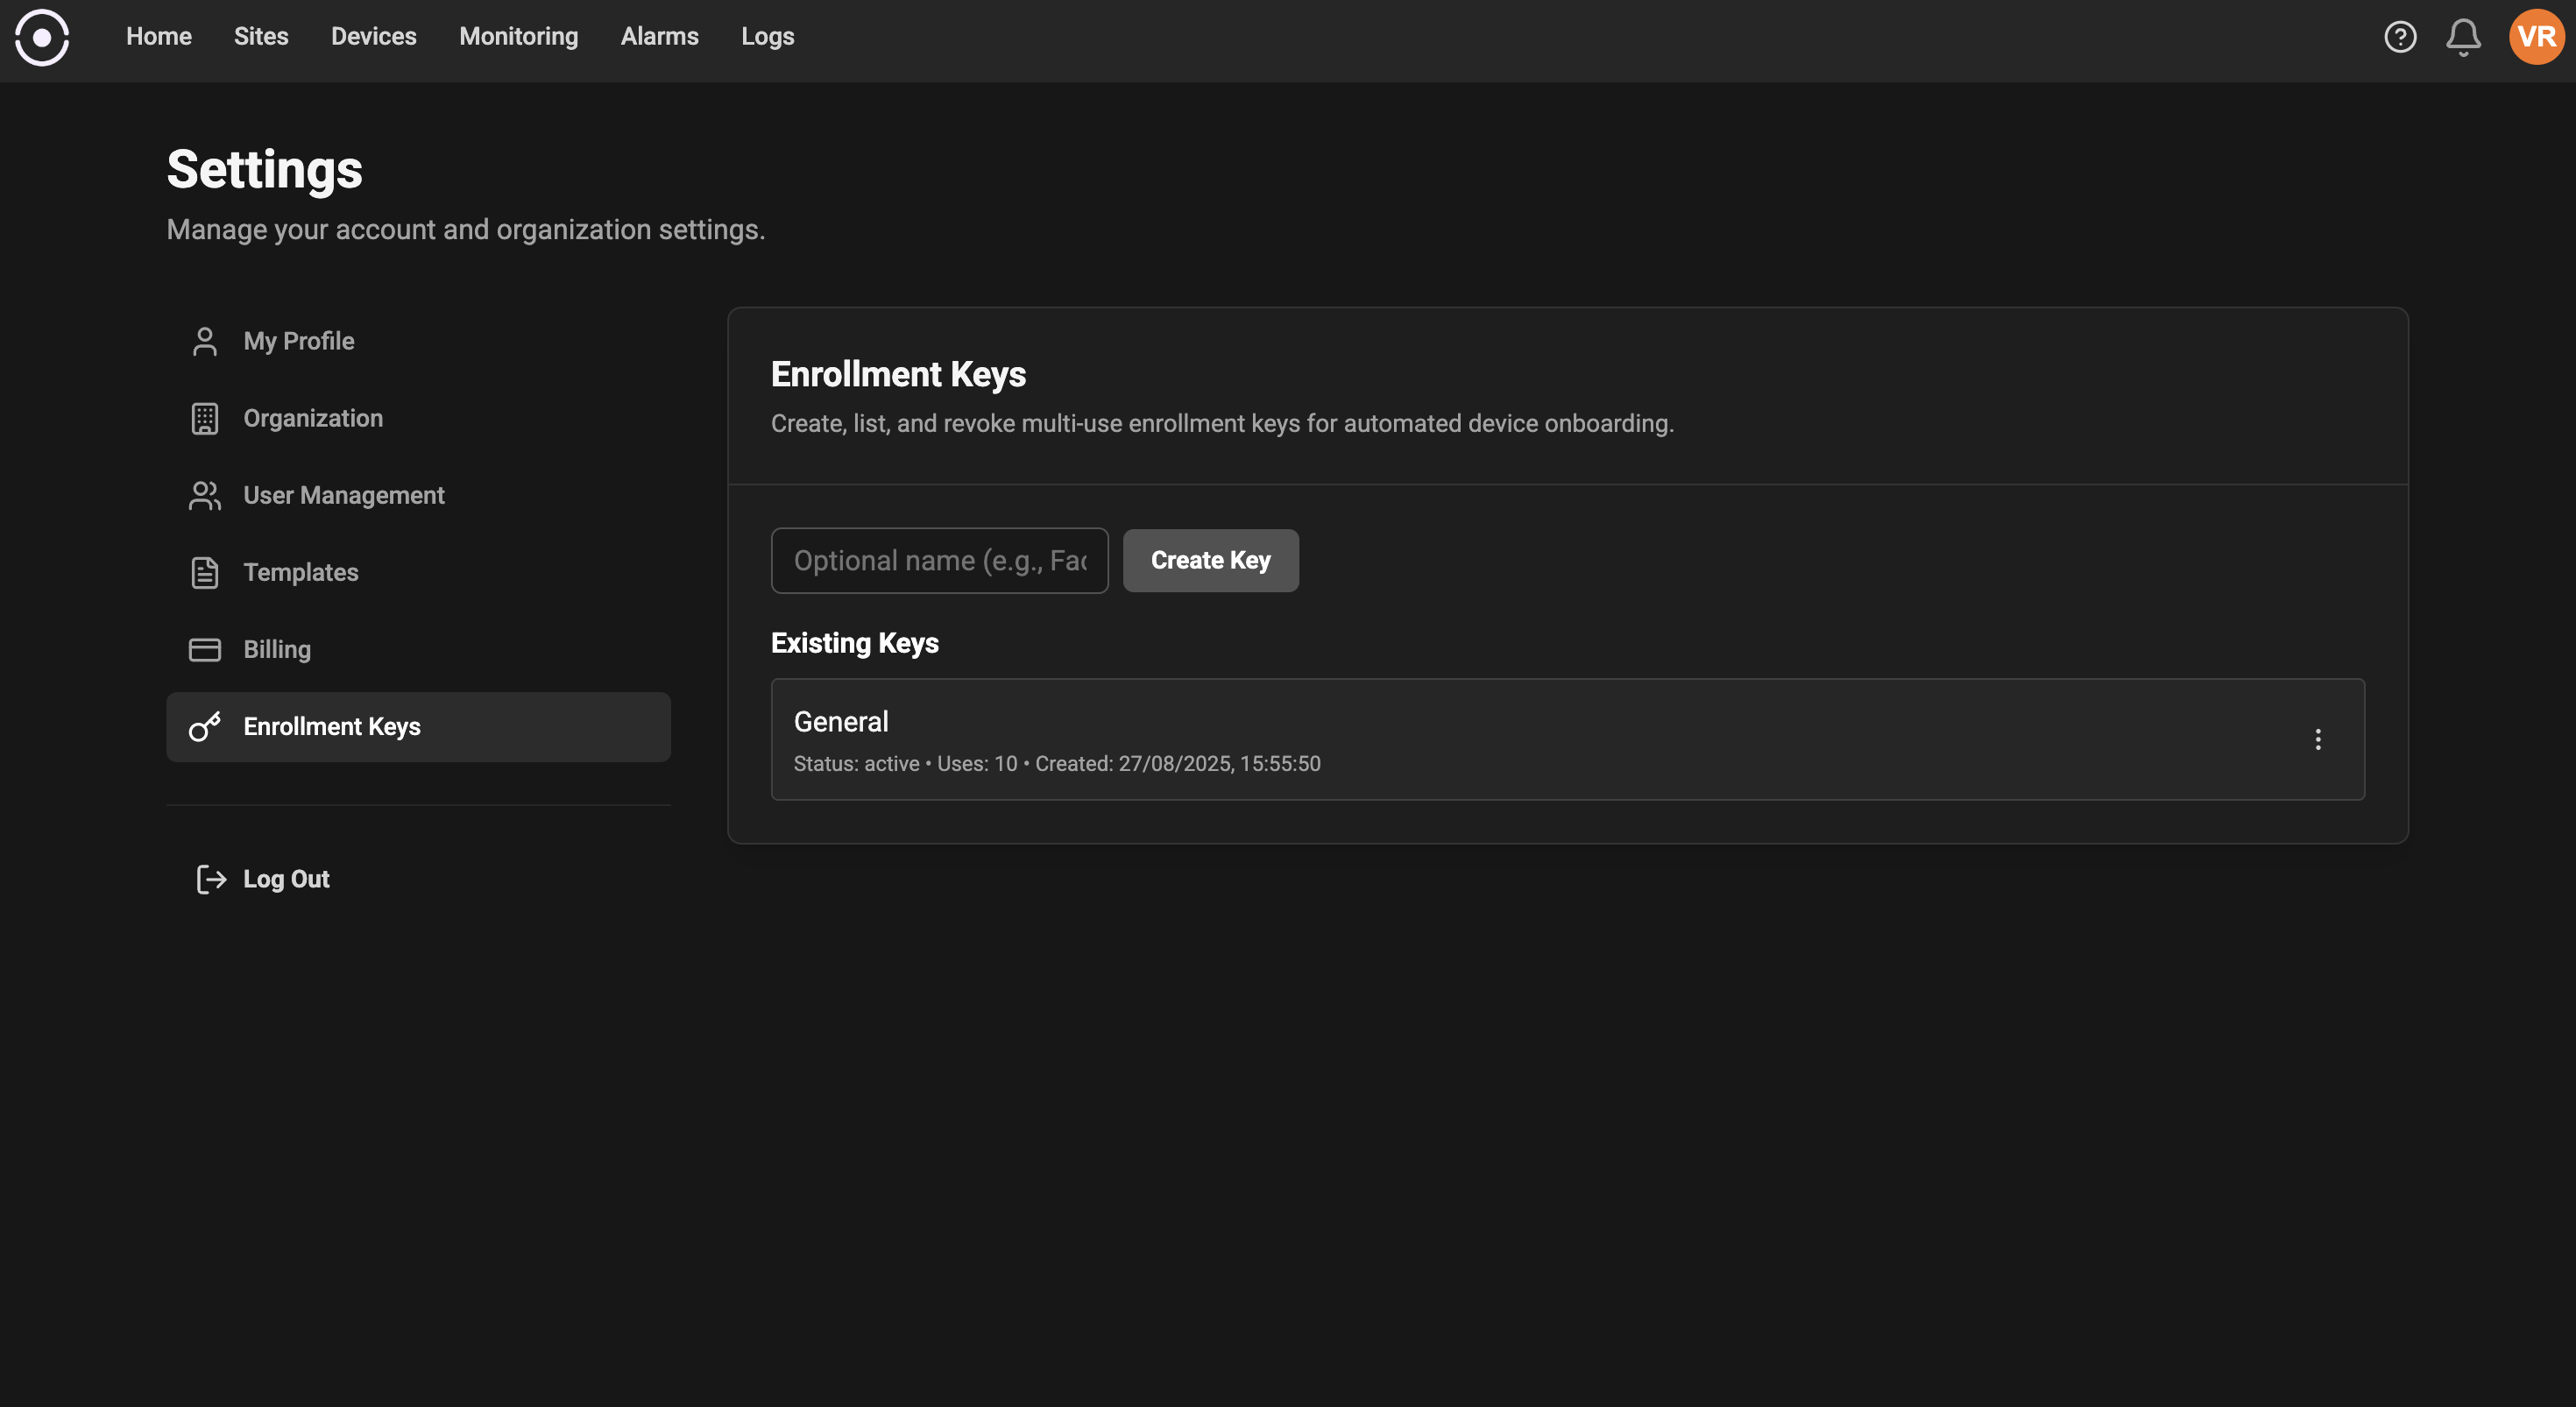Screen dimensions: 2576x1407
Task: Click the help icon in the top bar
Action: tap(2400, 37)
